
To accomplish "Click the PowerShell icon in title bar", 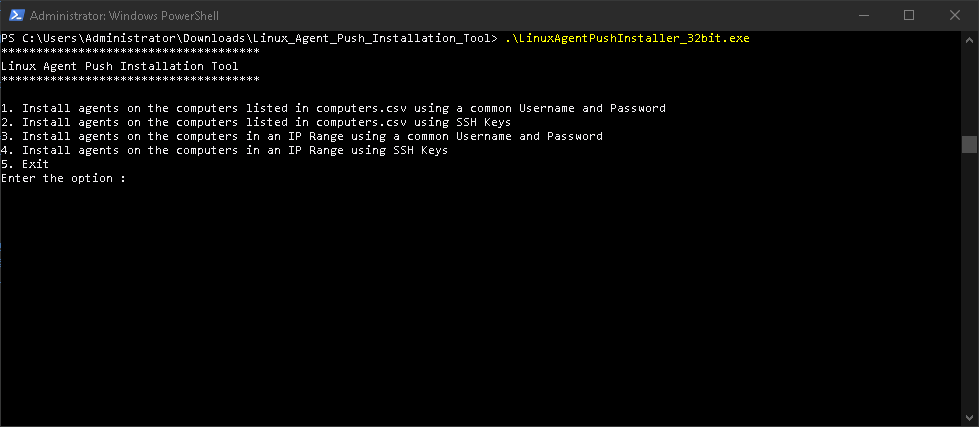I will tap(14, 15).
